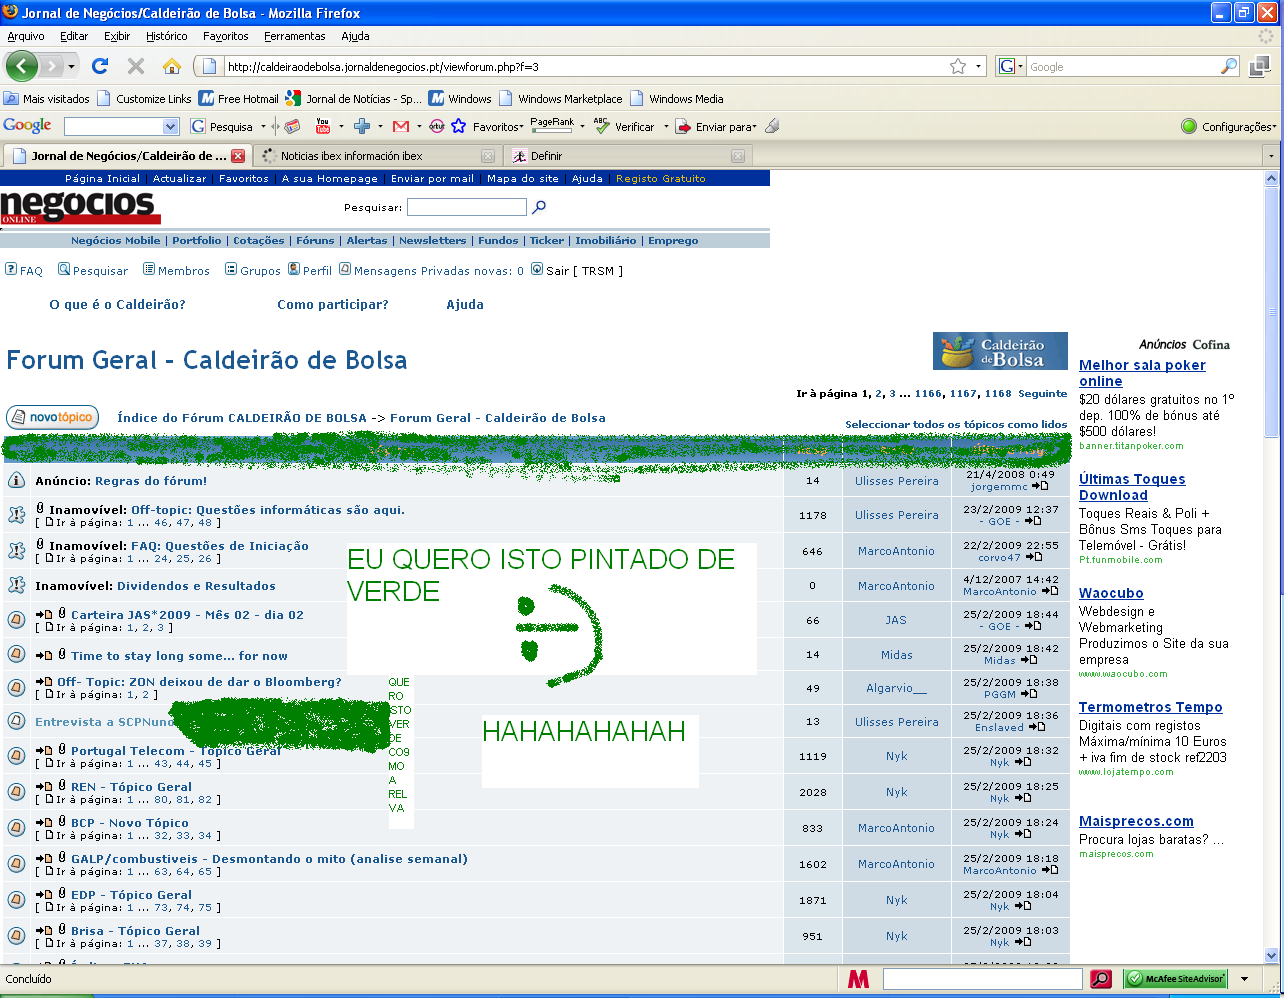Click the novo tópico button

tap(52, 417)
